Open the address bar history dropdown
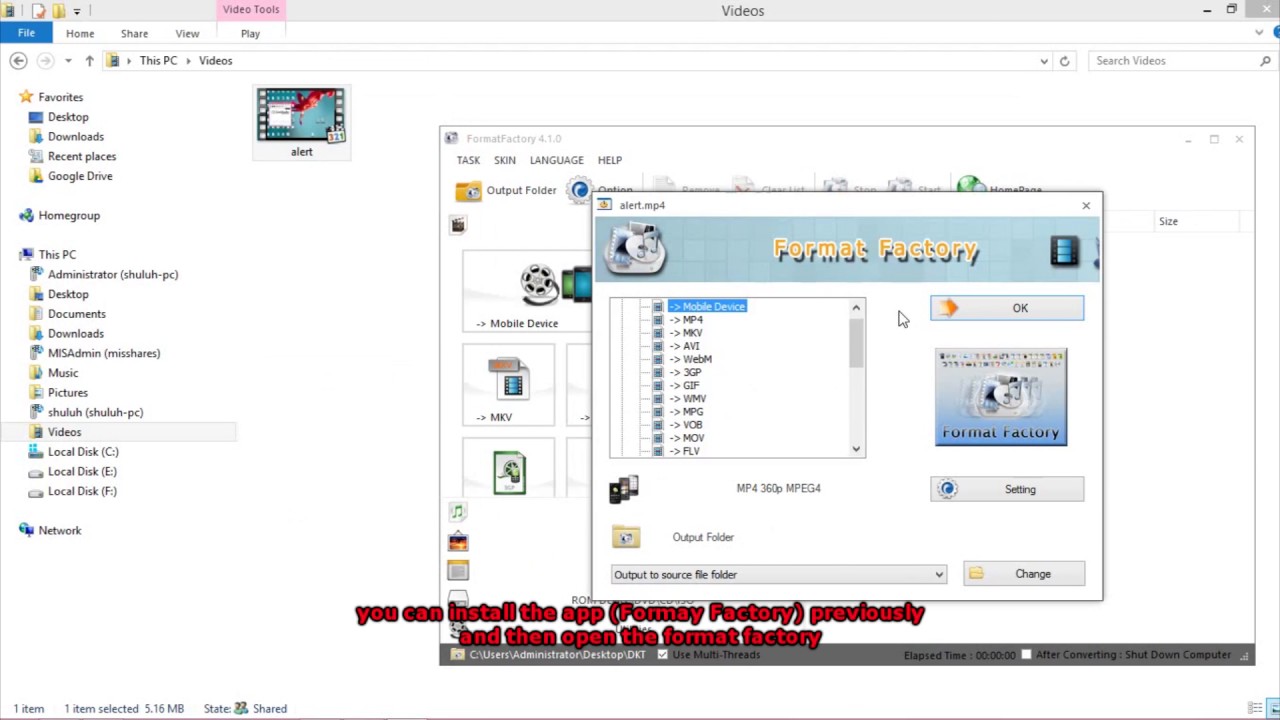Image resolution: width=1280 pixels, height=720 pixels. pos(1044,61)
